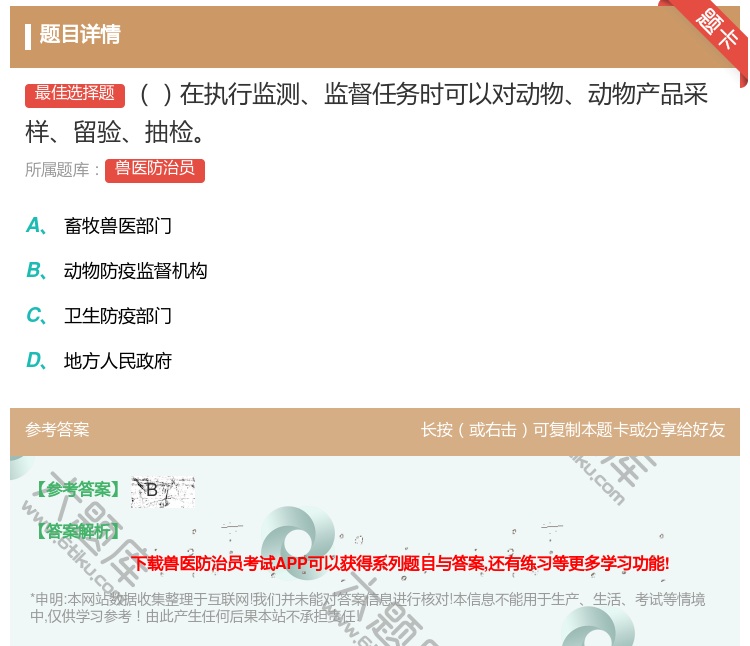Screen dimensions: 750x646
Task: Click the 长按（或右击）可复制本题卡 hint text
Action: 573,429
